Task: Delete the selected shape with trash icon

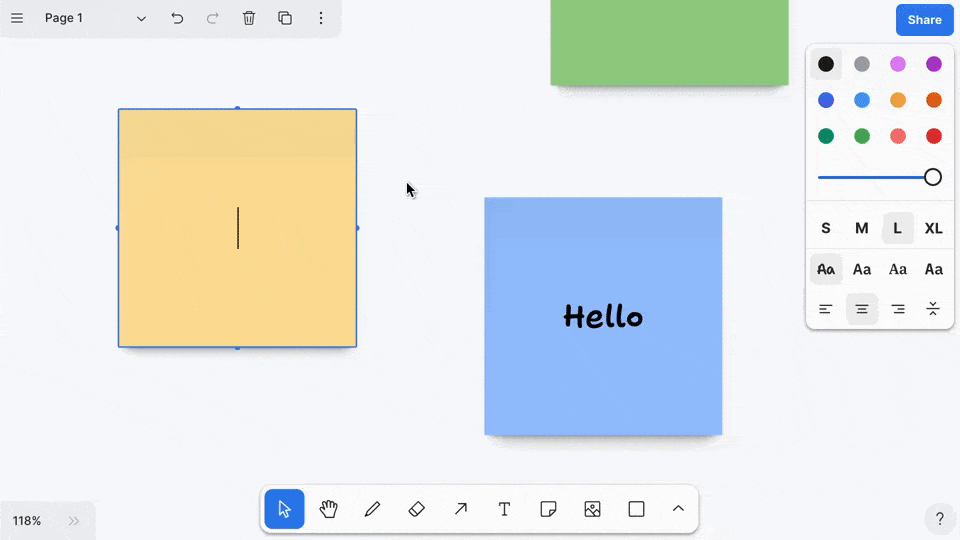Action: click(x=249, y=18)
